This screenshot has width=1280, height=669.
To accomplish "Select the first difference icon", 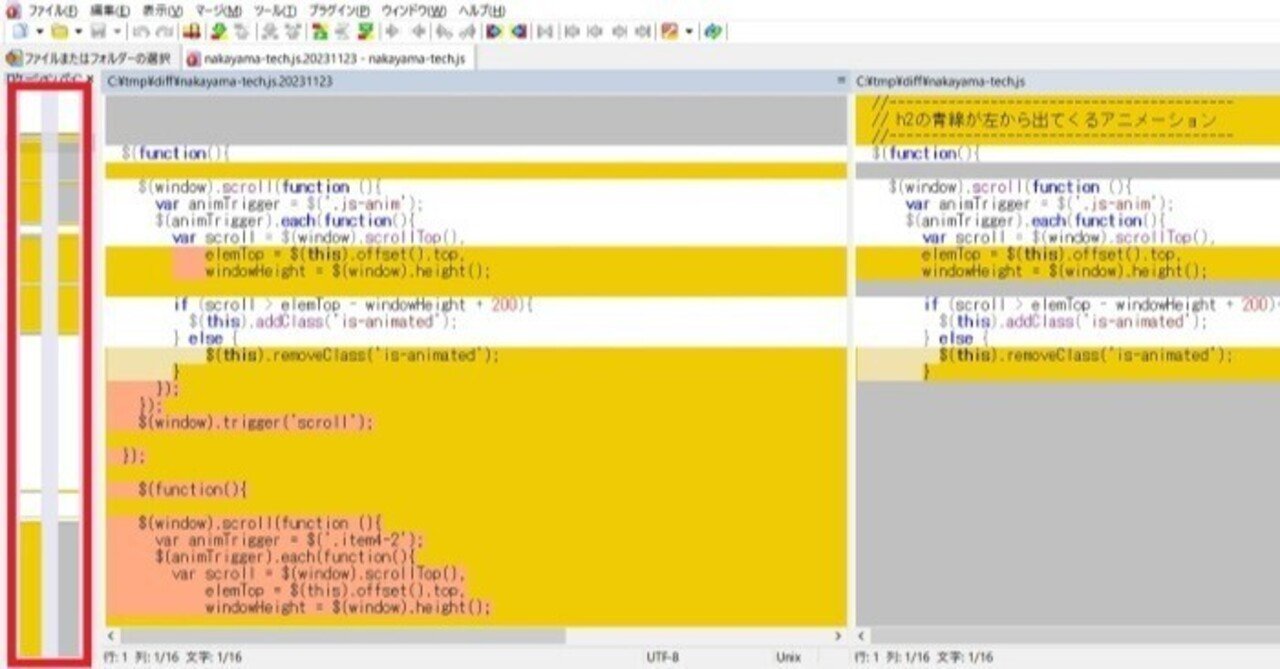I will click(571, 33).
